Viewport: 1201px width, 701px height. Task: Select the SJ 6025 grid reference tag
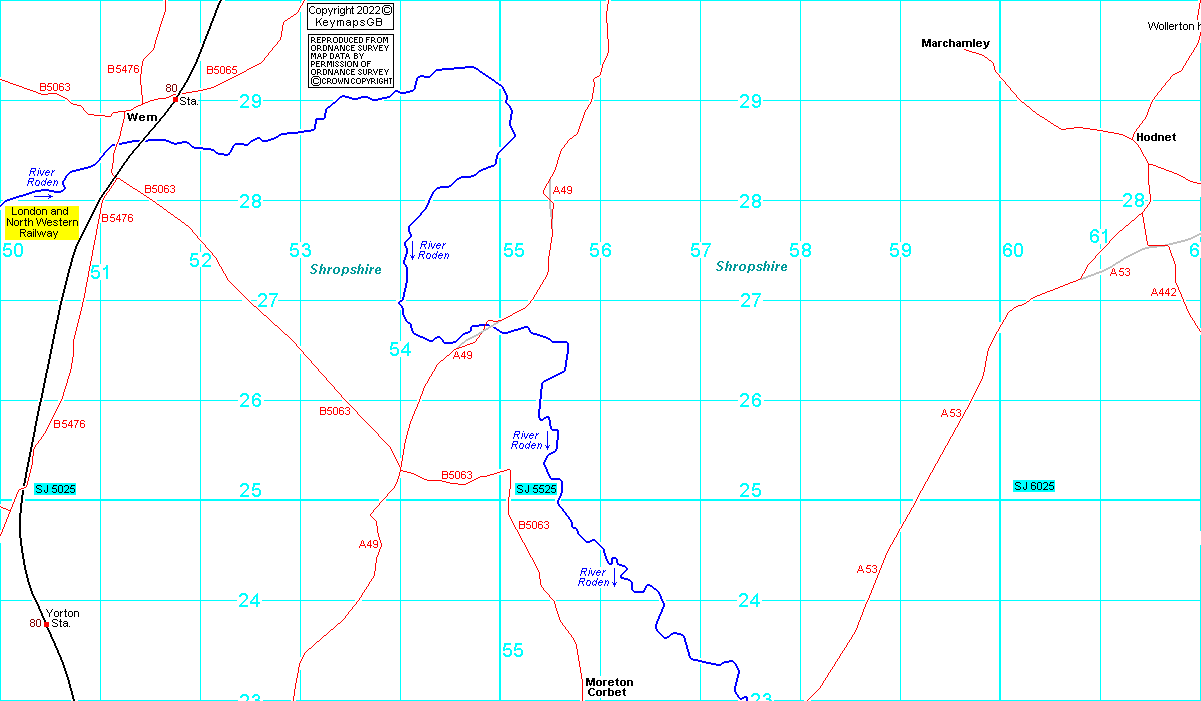(x=1034, y=486)
